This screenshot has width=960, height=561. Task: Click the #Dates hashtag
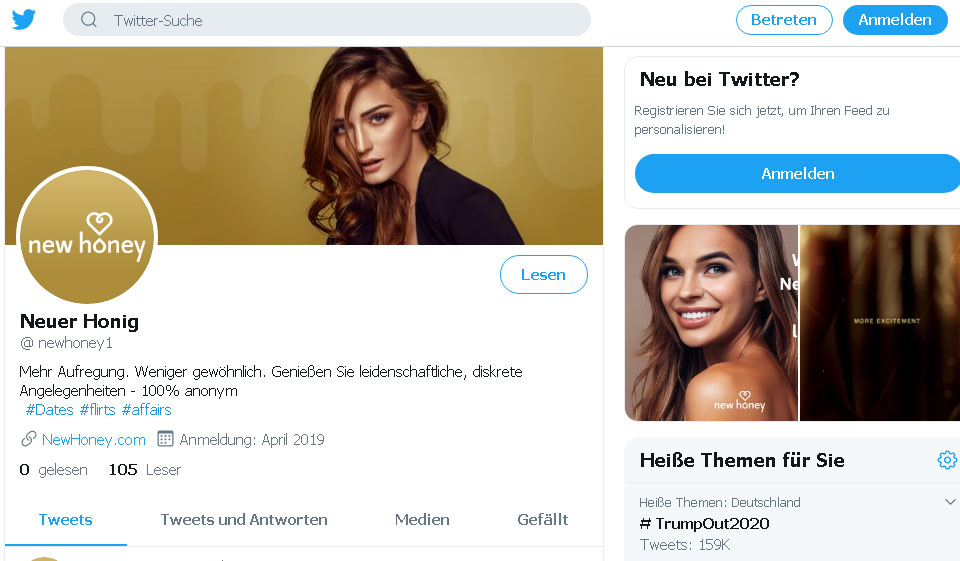pos(50,410)
